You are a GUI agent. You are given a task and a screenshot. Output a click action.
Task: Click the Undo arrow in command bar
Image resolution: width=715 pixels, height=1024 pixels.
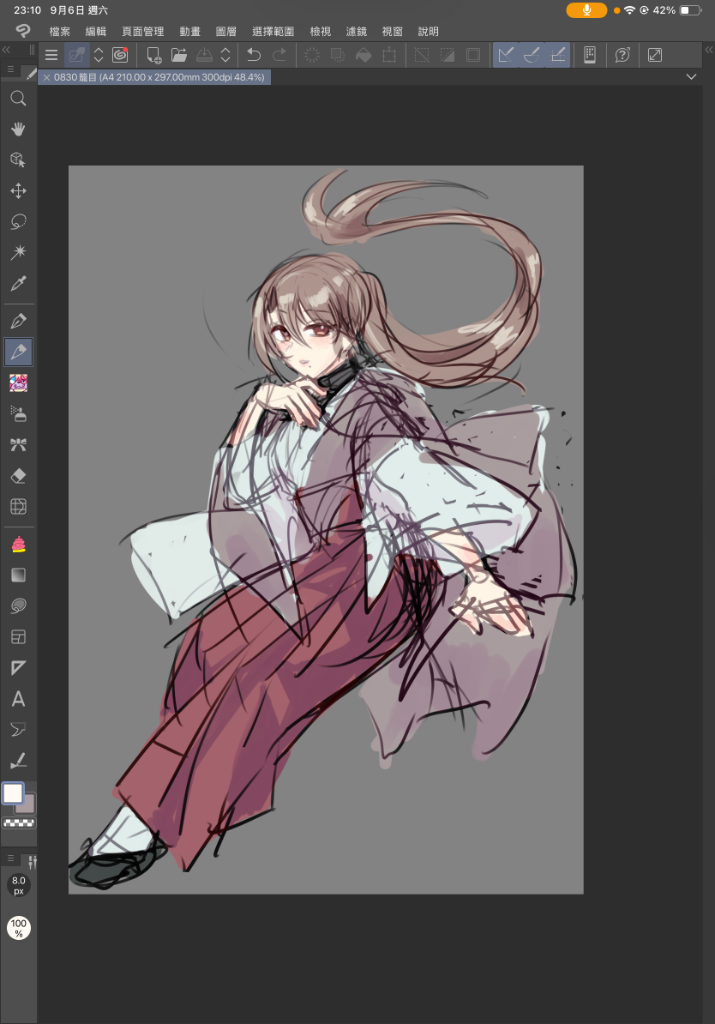[254, 55]
